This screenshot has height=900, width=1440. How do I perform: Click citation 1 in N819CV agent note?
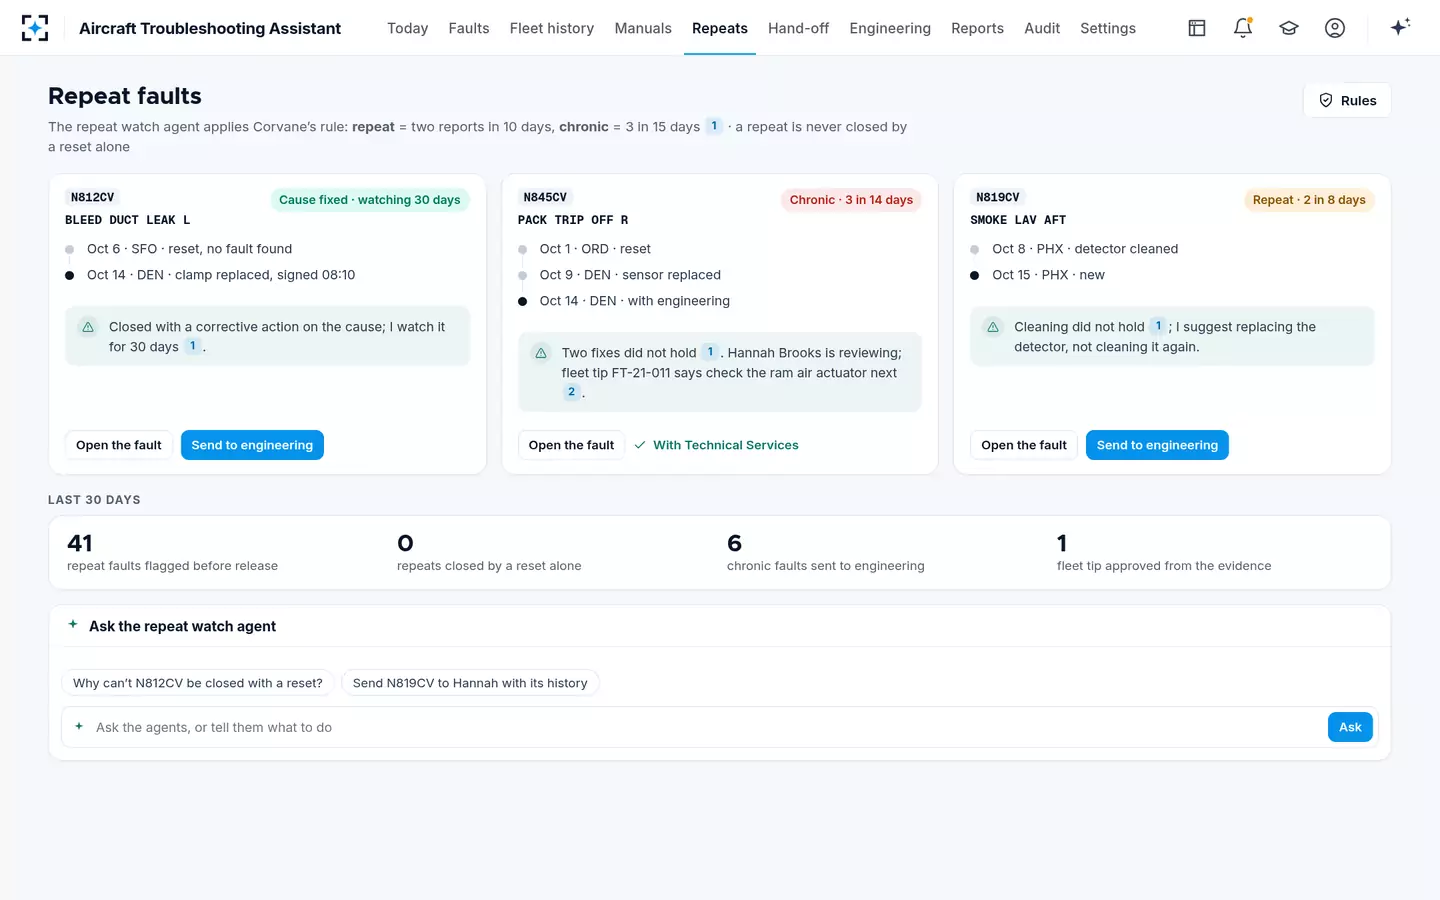(x=1159, y=326)
